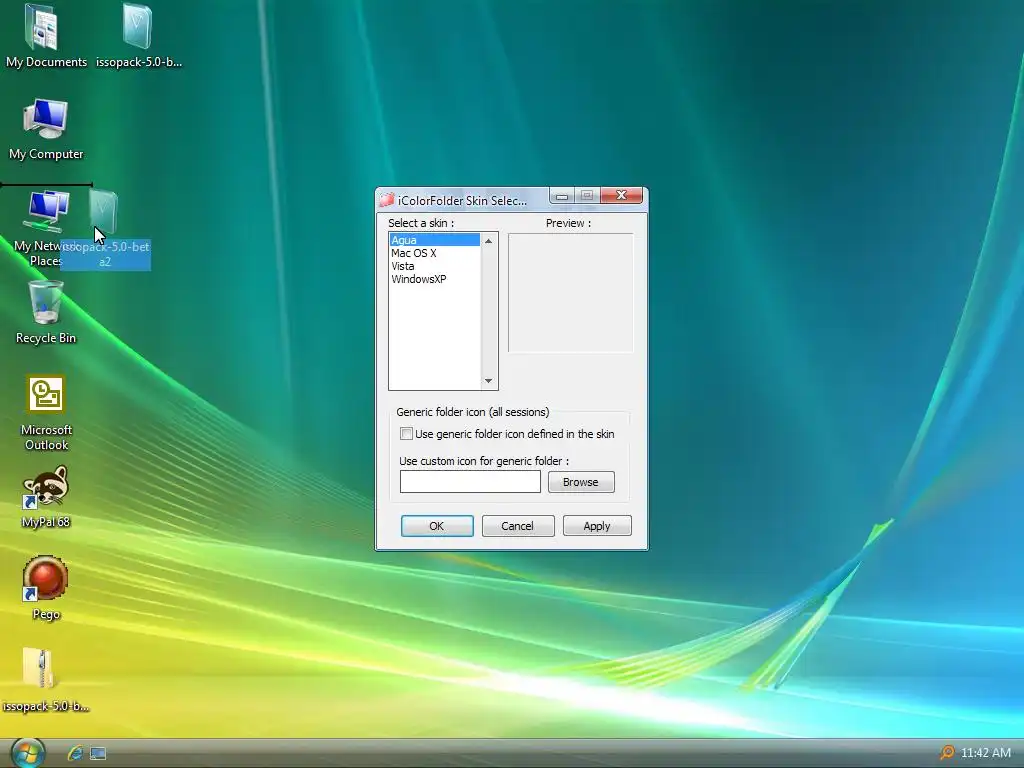Open the Windows Start orb
The image size is (1024, 768).
(27, 753)
